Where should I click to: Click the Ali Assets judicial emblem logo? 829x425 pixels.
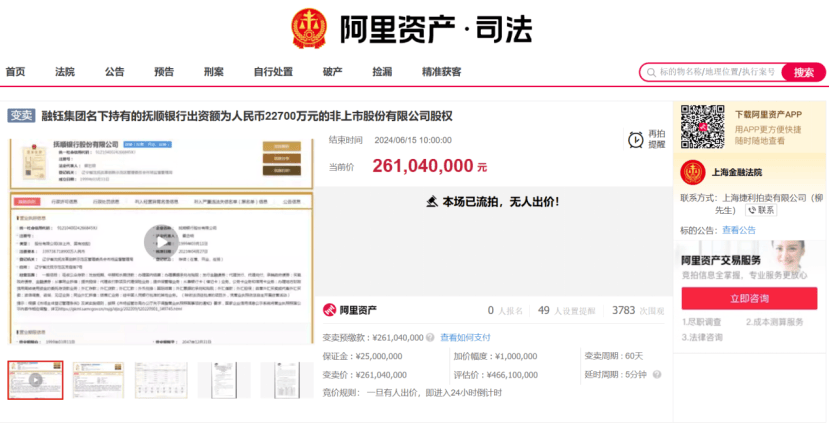(x=310, y=29)
